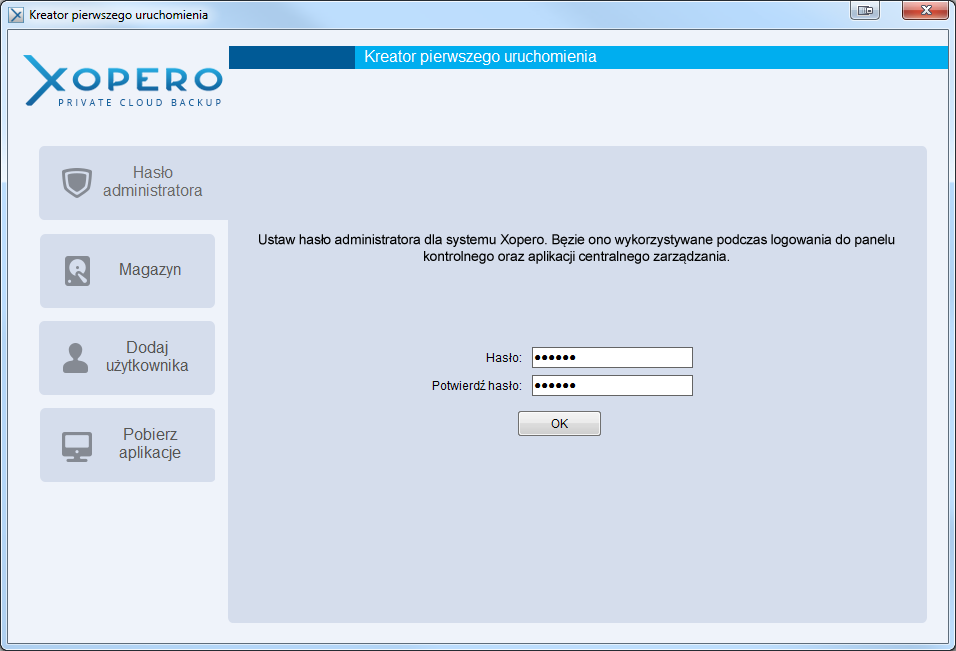
Task: Open the Hasło administratora step
Action: click(152, 182)
